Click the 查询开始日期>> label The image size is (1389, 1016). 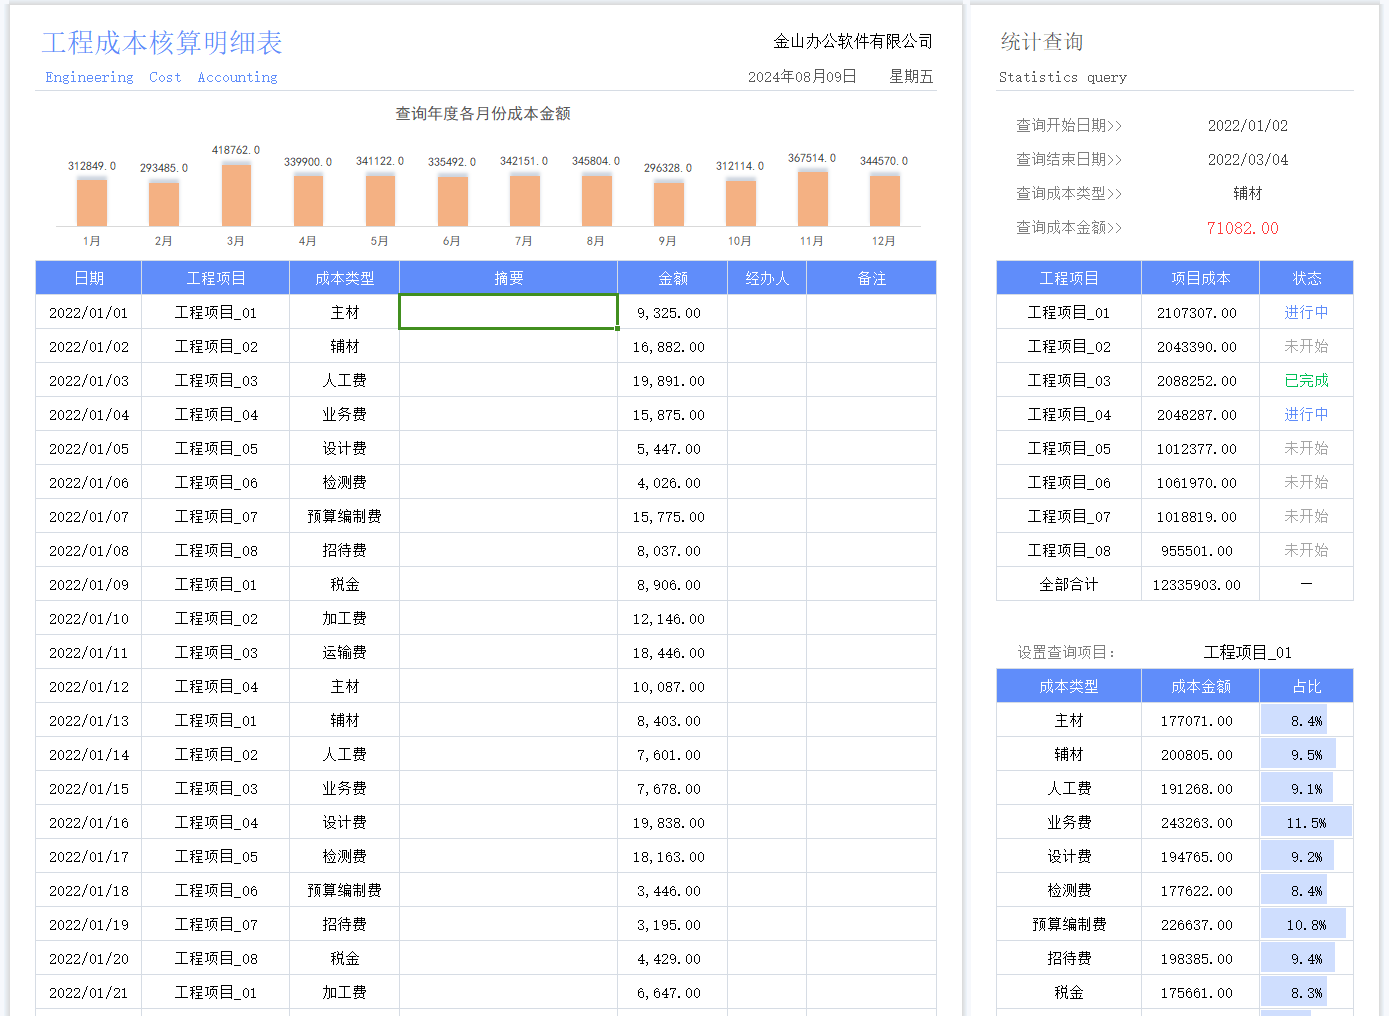(1069, 125)
